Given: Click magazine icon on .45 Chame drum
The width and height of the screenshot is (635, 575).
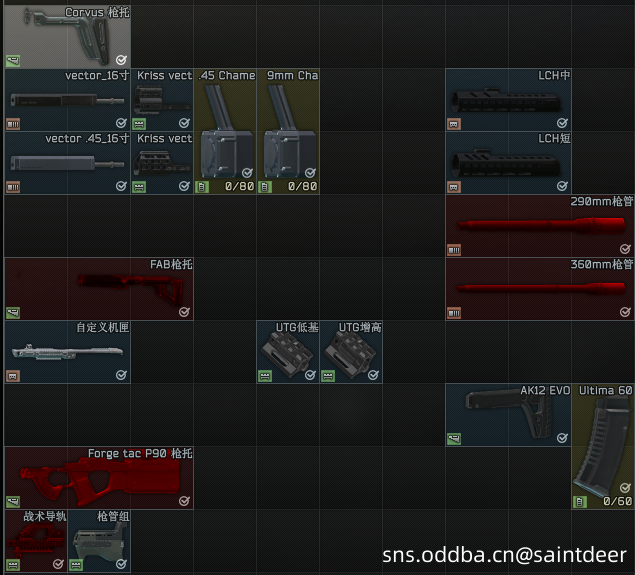Looking at the screenshot, I should click(x=202, y=187).
